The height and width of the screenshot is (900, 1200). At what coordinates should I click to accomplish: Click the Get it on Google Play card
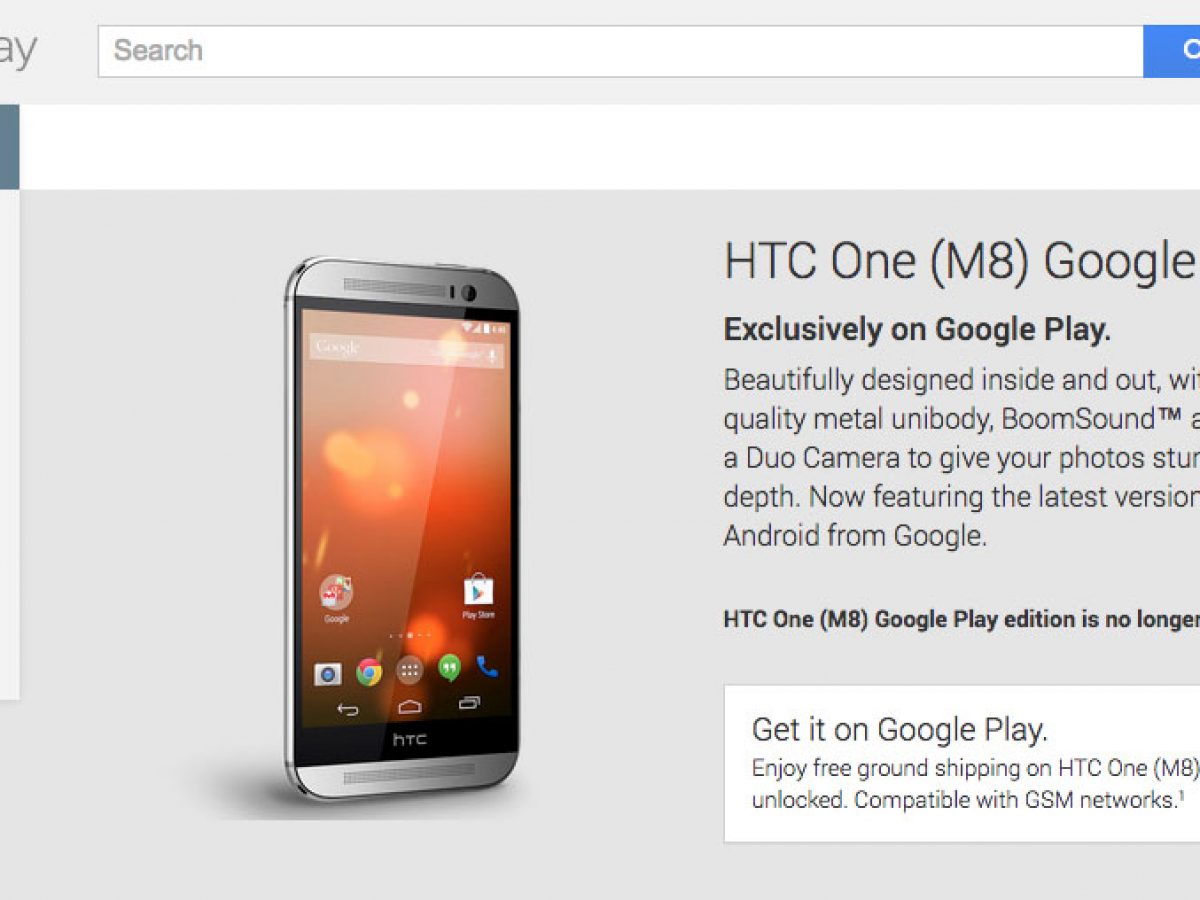962,764
